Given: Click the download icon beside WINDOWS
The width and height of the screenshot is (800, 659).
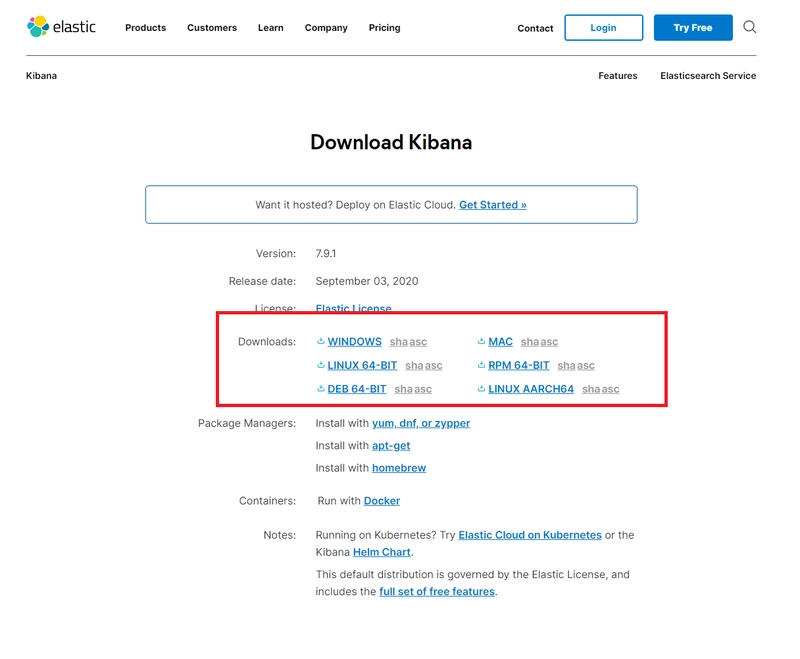Looking at the screenshot, I should coord(321,341).
